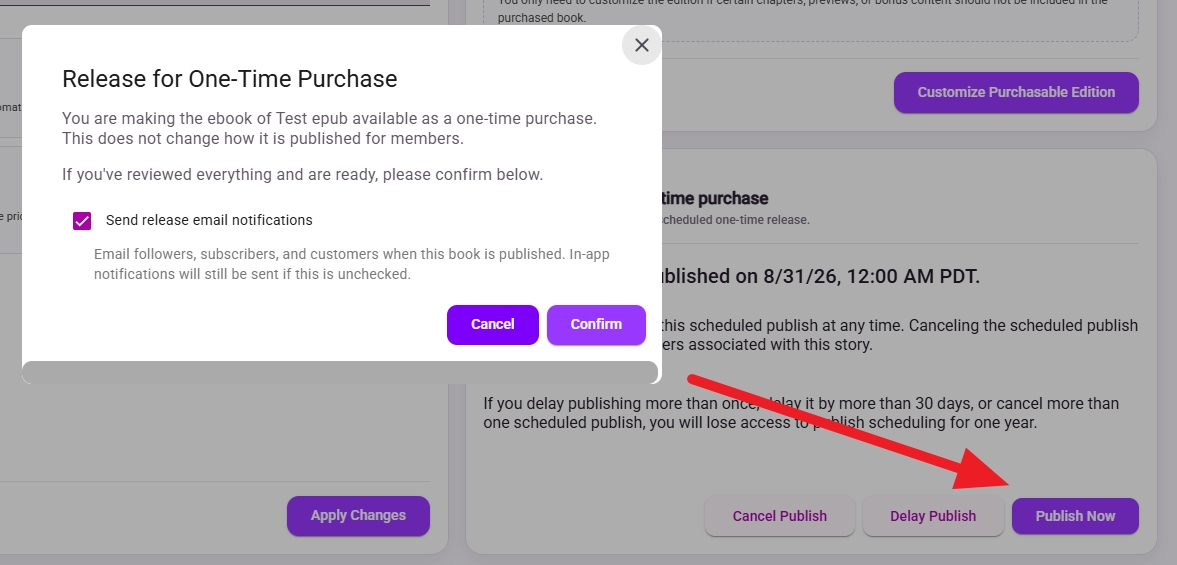Click the gray horizontal bar under the dialog

tap(340, 372)
